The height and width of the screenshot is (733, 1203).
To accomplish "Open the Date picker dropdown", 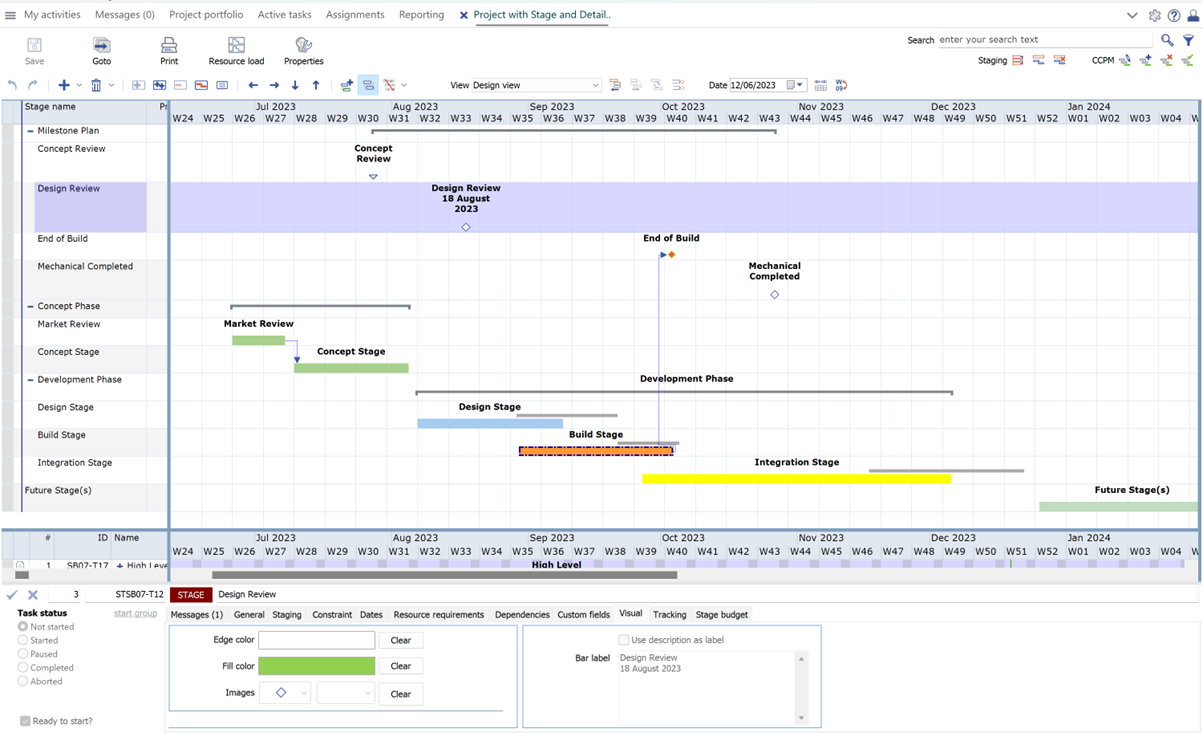I will tap(799, 85).
